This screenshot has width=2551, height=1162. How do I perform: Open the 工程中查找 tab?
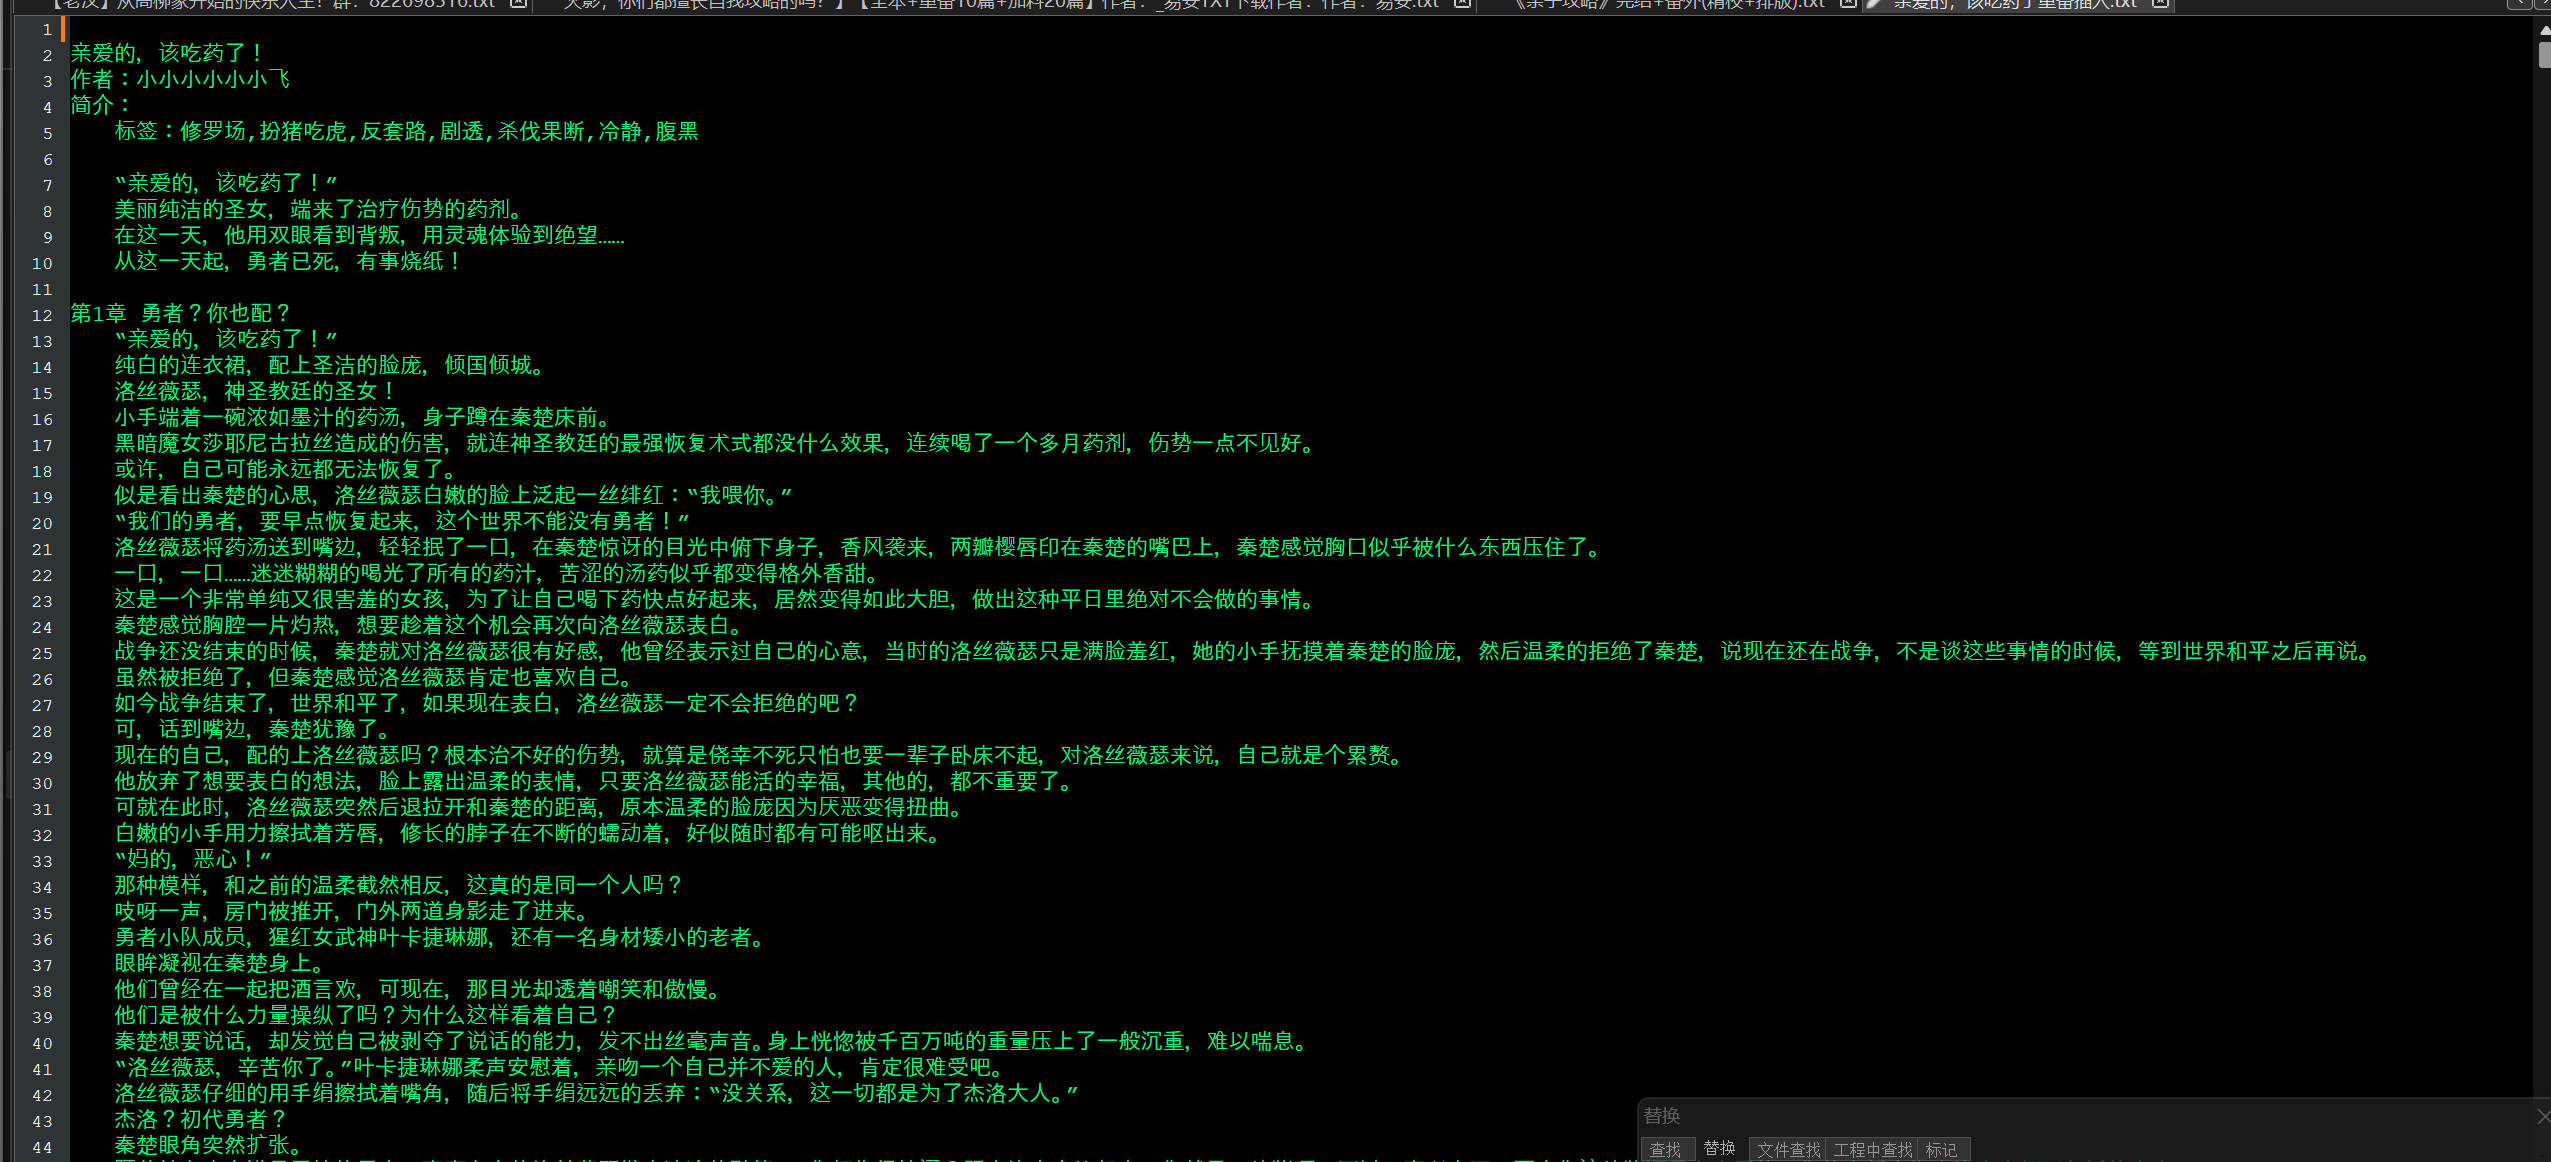pyautogui.click(x=1872, y=1150)
